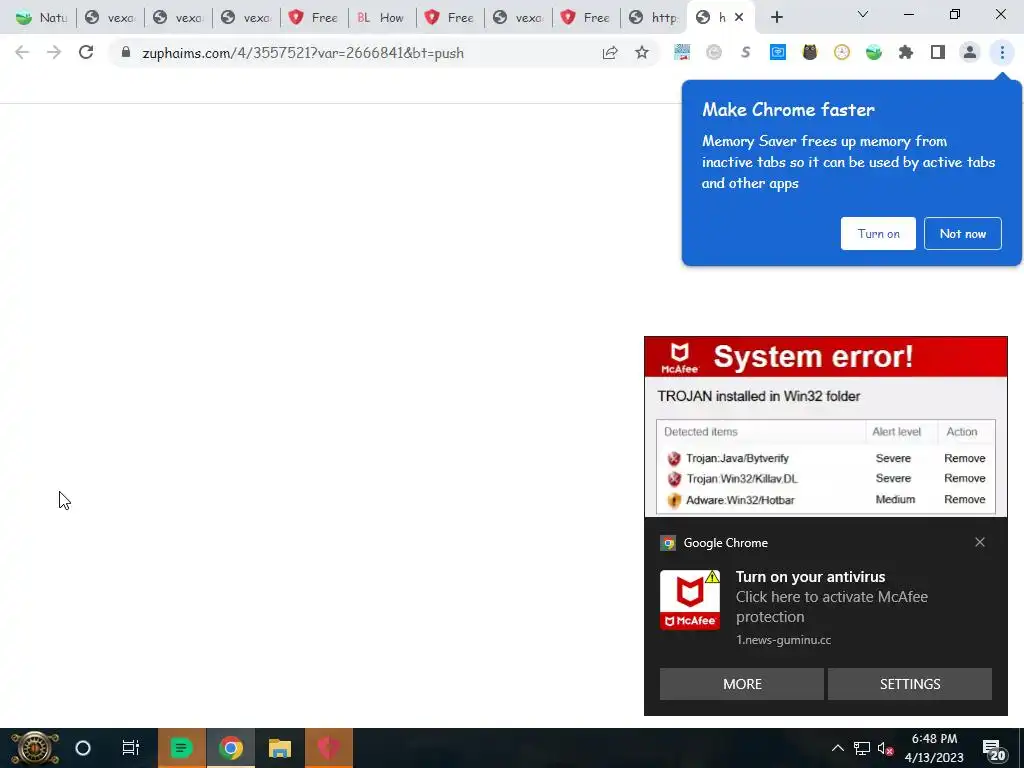The image size is (1024, 768).
Task: Open the clock showing 6:48 PM
Action: (x=934, y=748)
